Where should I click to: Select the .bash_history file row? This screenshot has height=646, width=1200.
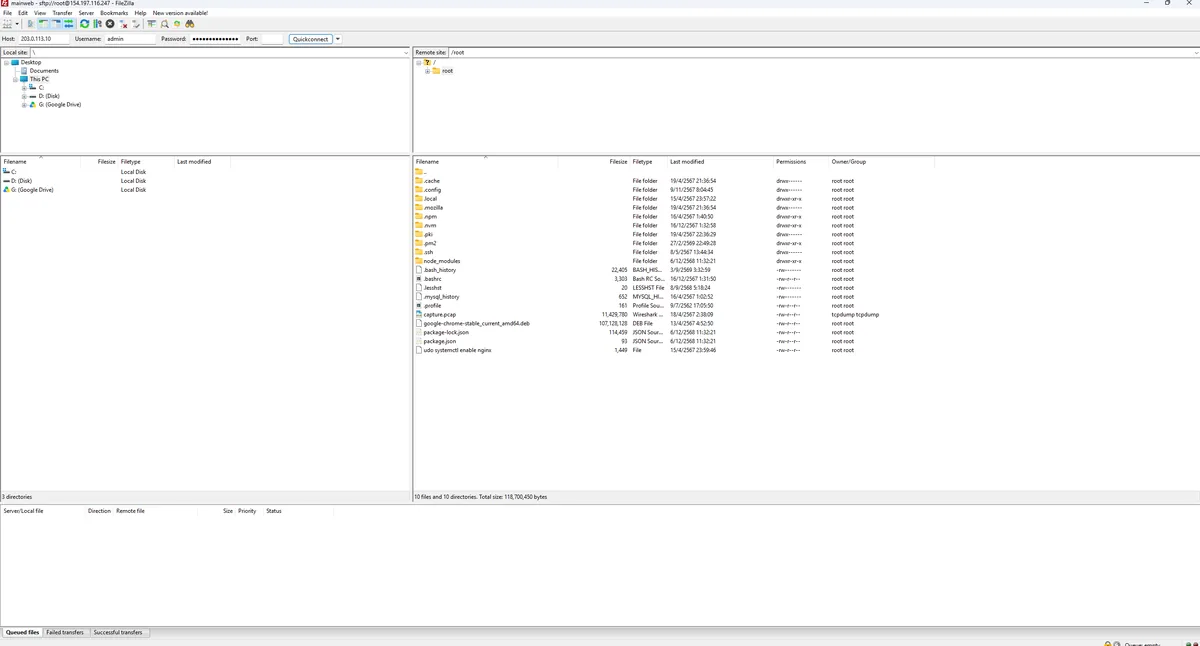click(674, 270)
